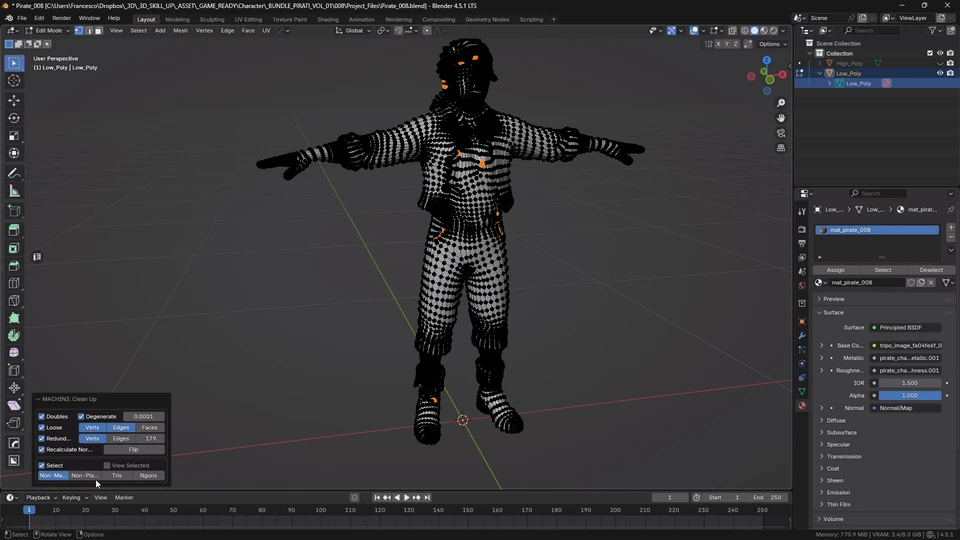
Task: Switch to the UV Editing workspace tab
Action: 248,19
